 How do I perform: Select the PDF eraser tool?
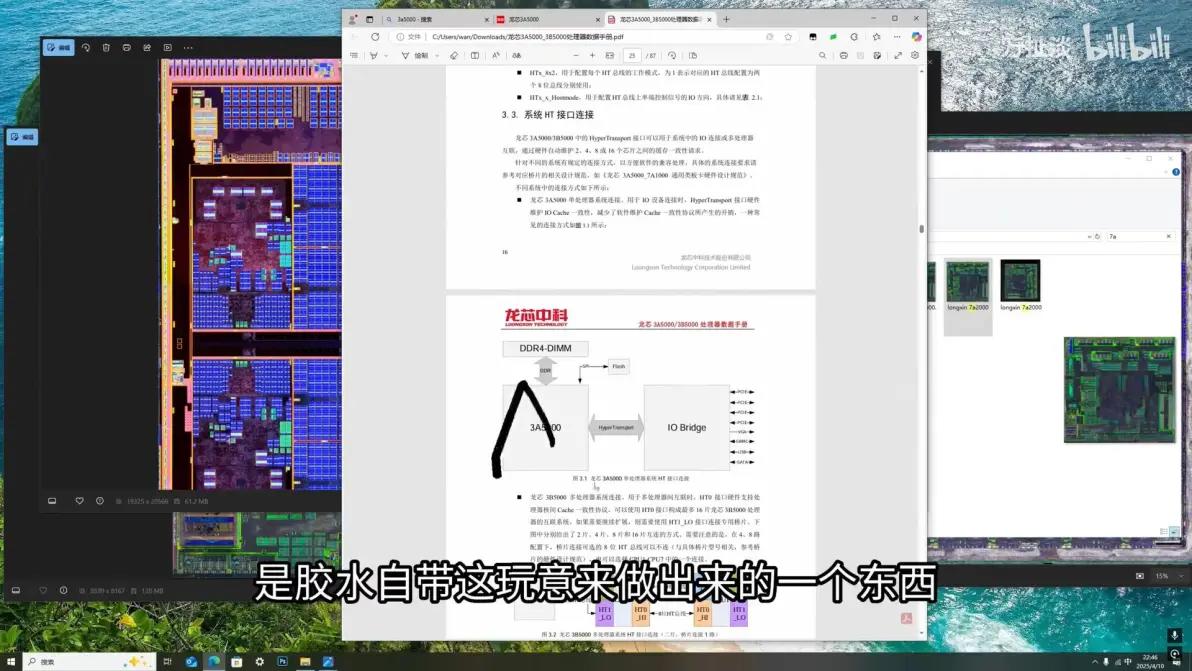454,55
